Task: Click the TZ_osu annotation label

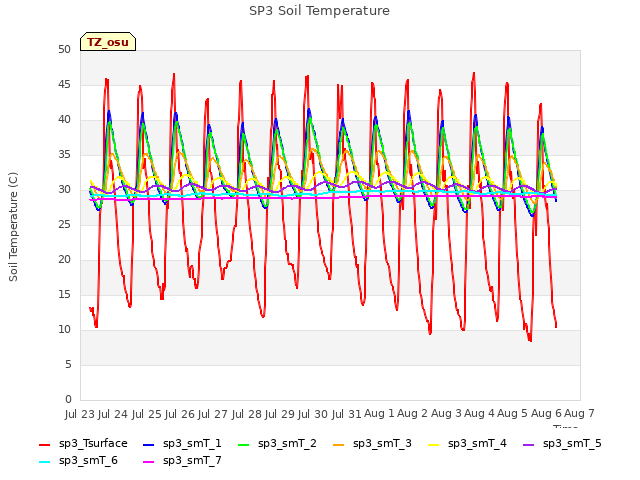Action: (108, 42)
